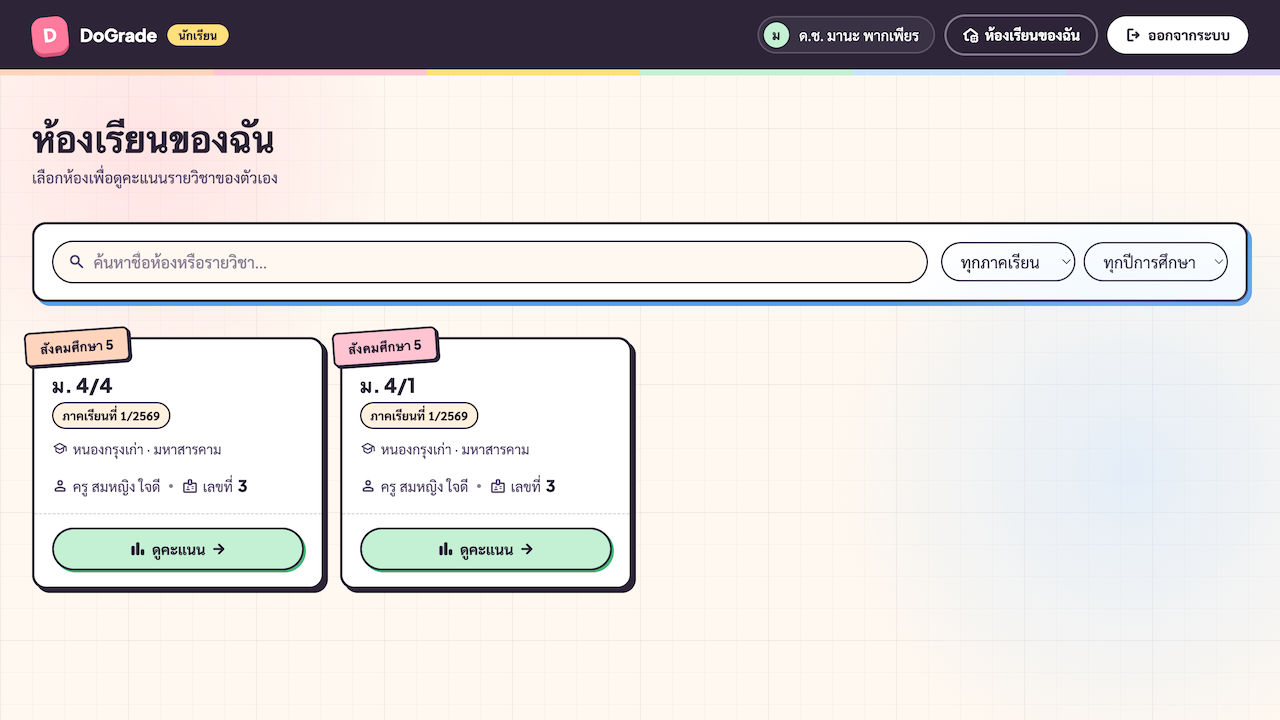Click ภาคเรียนที่ 1/2569 badge on ม. 4/1 card
The height and width of the screenshot is (720, 1280).
click(x=419, y=415)
